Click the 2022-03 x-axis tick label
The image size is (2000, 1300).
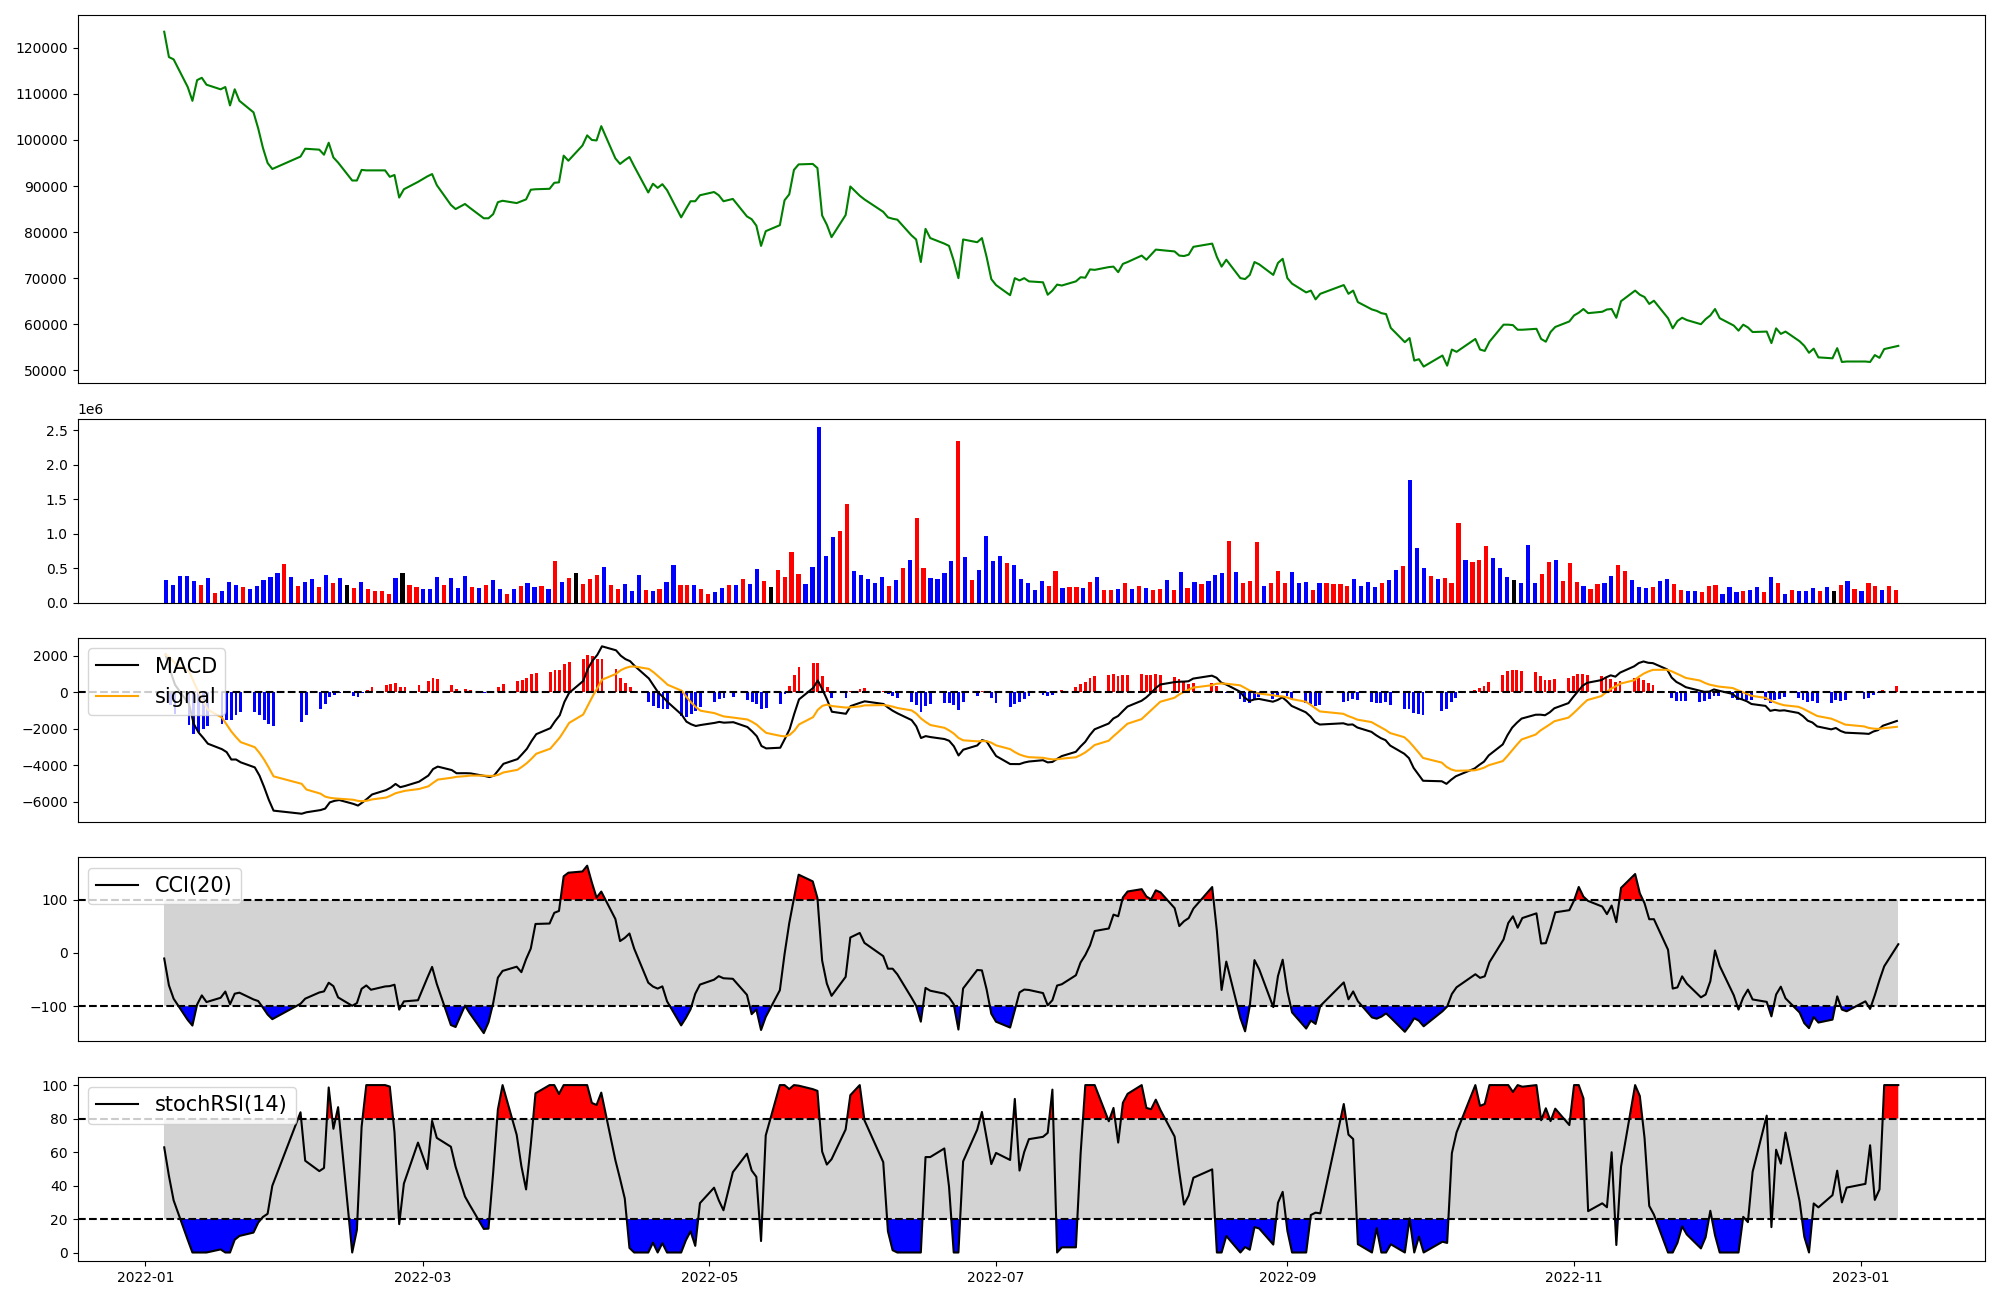click(x=423, y=1277)
